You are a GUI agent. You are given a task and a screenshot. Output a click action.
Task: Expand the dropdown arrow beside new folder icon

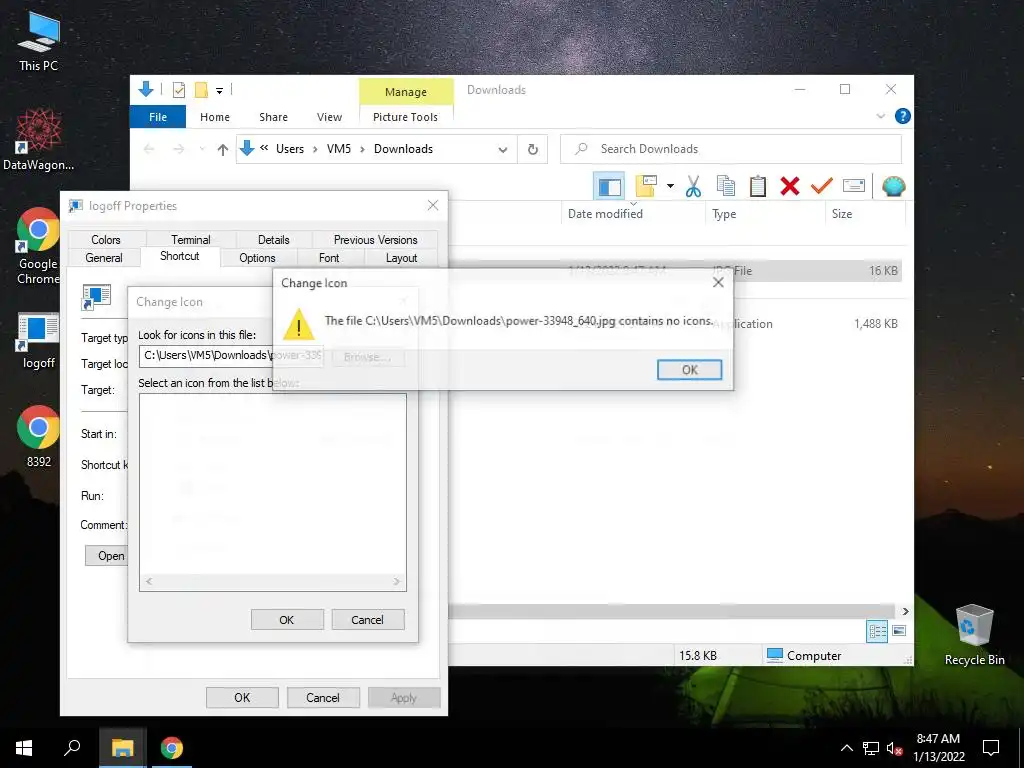click(670, 186)
